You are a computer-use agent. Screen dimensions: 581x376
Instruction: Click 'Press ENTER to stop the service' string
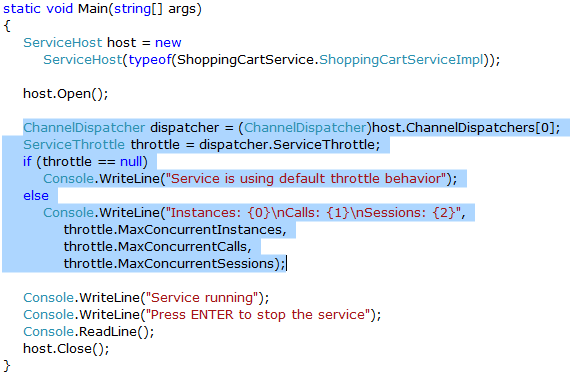point(258,315)
